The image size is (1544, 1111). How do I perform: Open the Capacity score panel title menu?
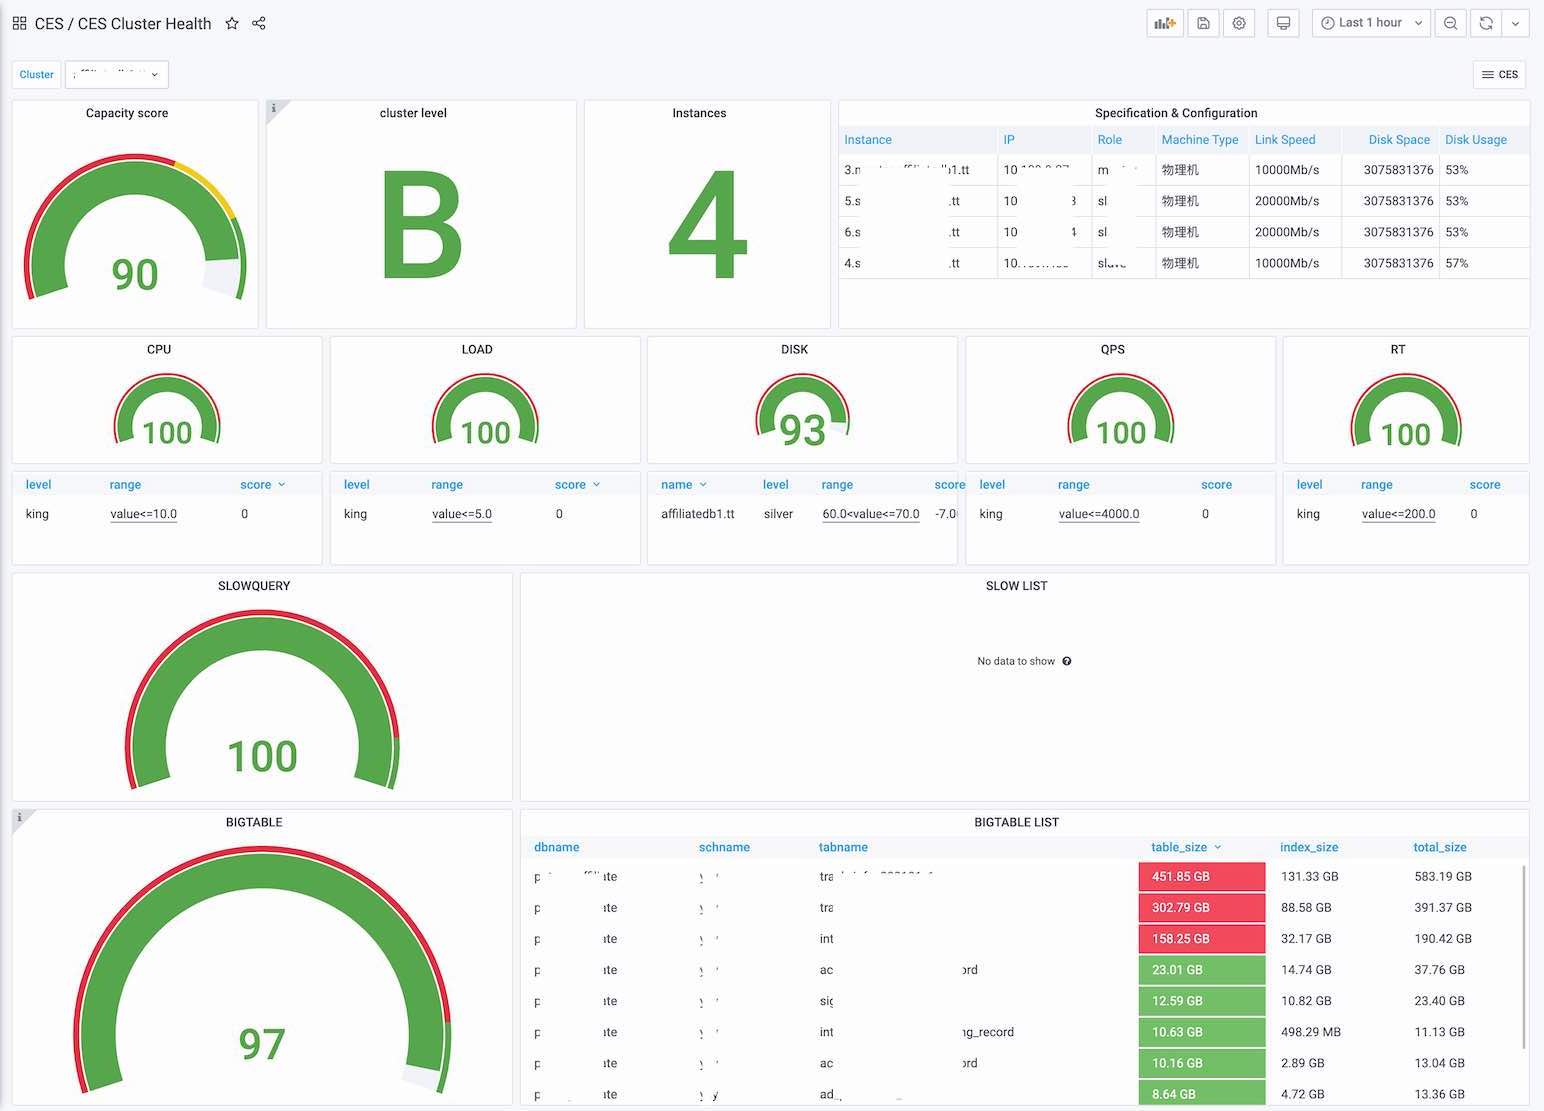127,113
